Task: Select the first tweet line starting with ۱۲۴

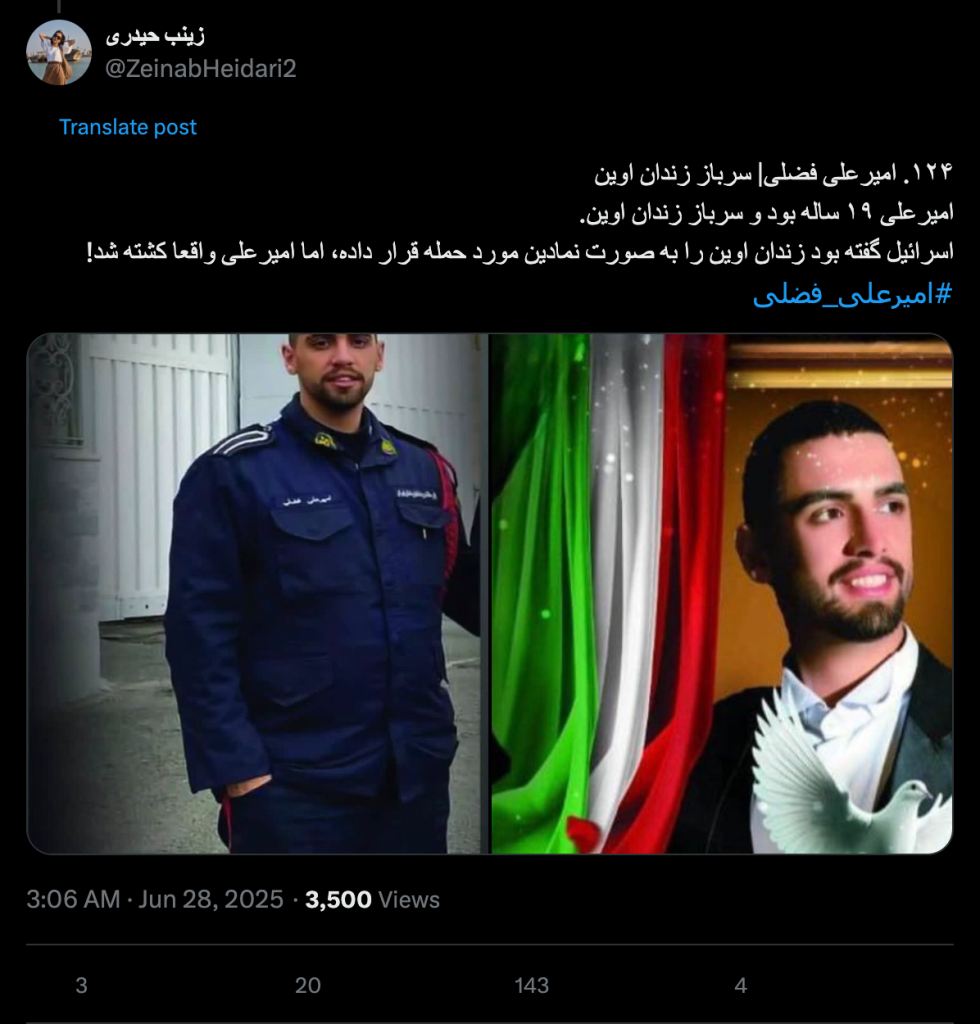Action: [774, 174]
